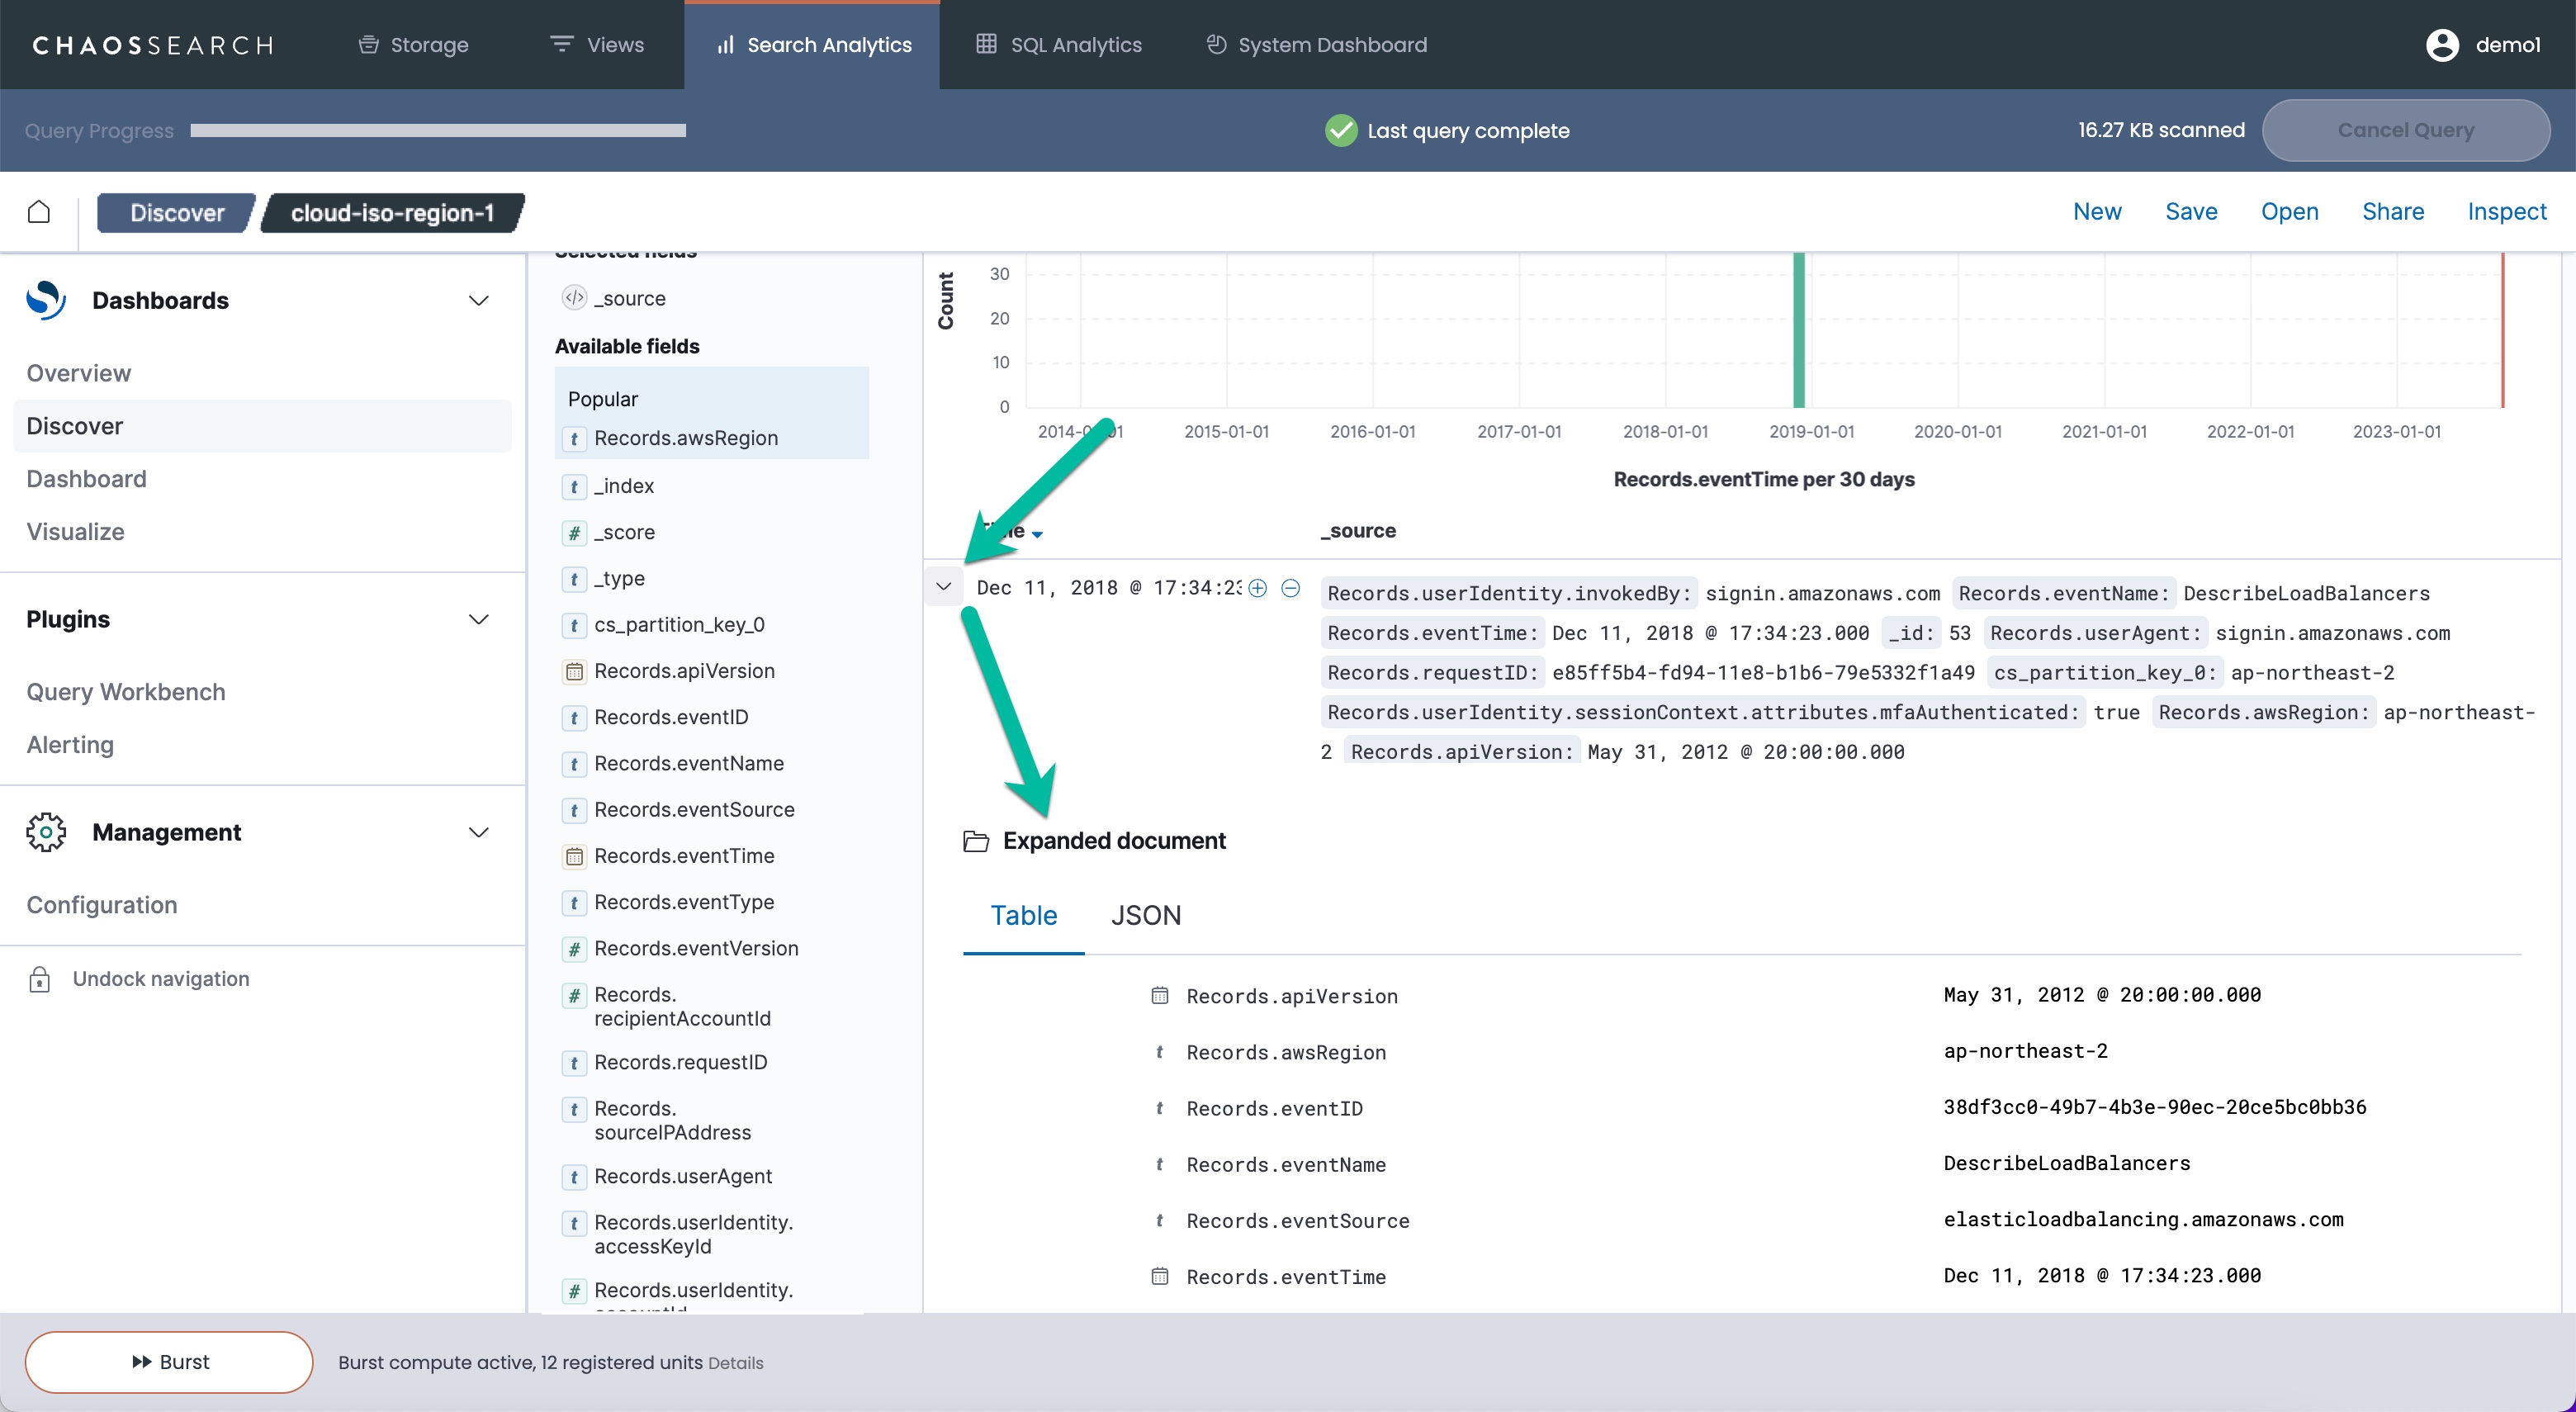Click the Records.requestID string type icon

(574, 1063)
